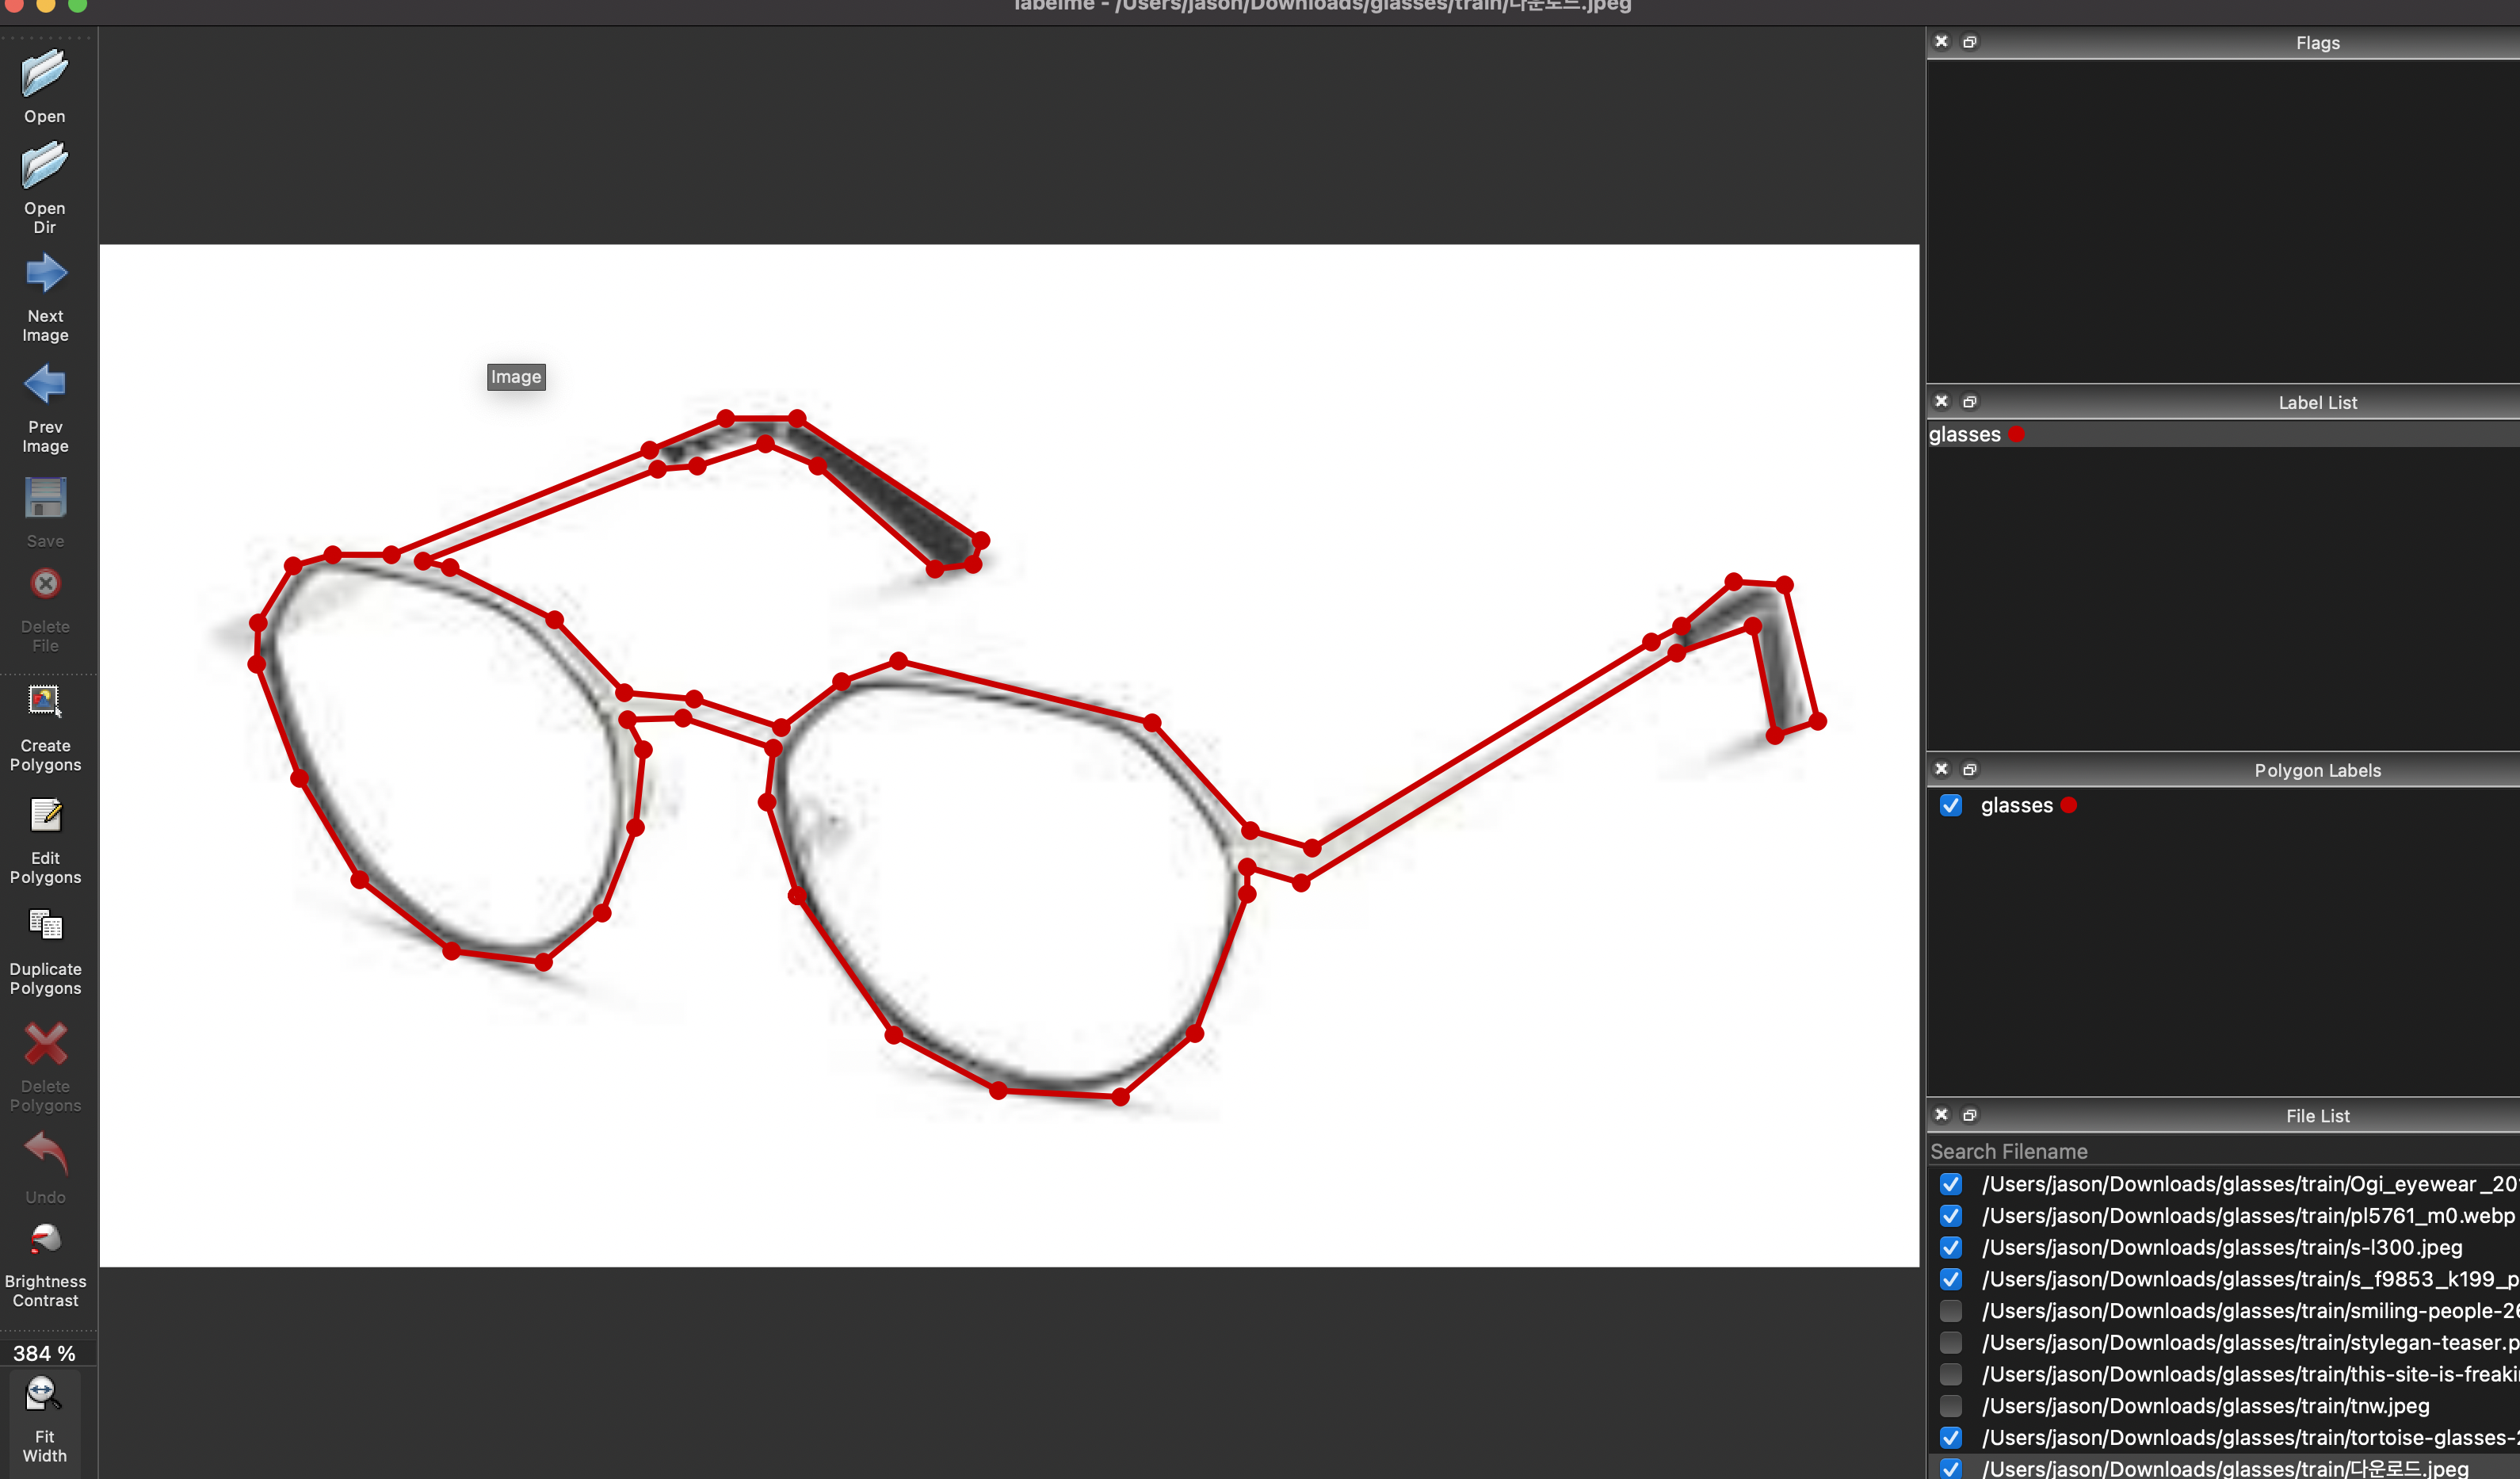Screen dimensions: 2520x1479
Task: Check the tnw.jpeg file checkbox
Action: tap(1951, 1406)
